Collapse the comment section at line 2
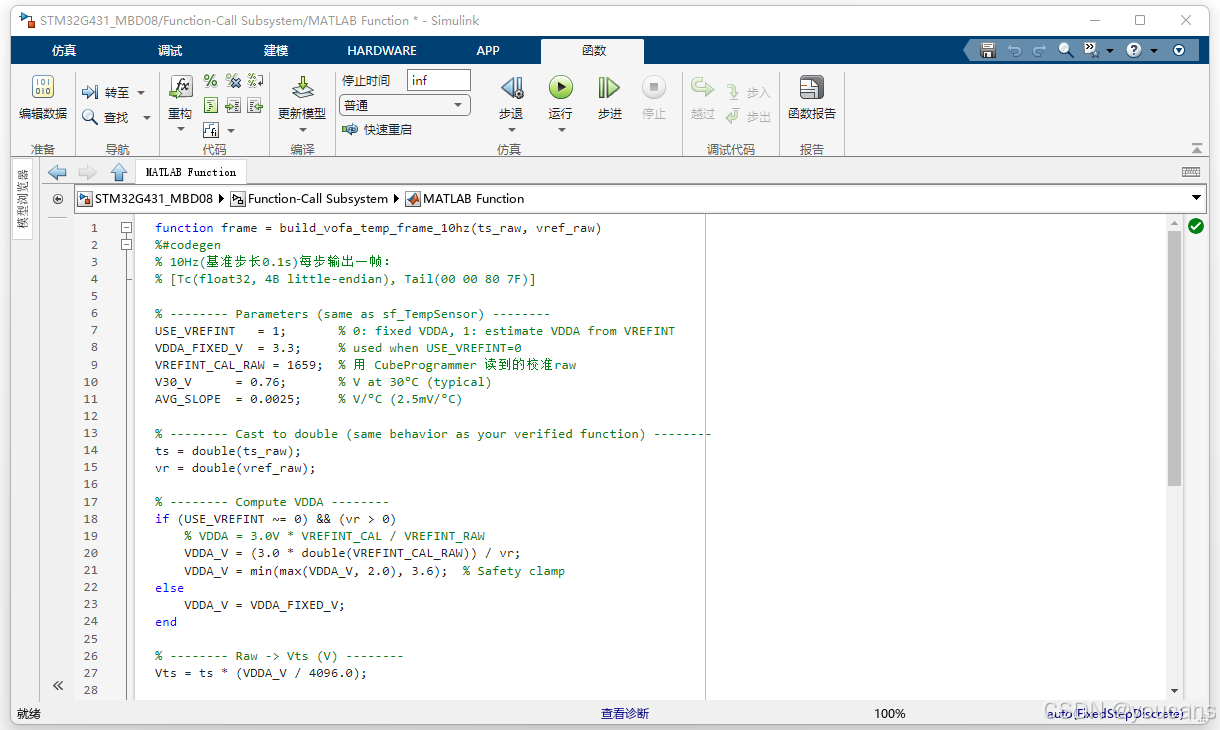This screenshot has height=730, width=1220. [127, 244]
